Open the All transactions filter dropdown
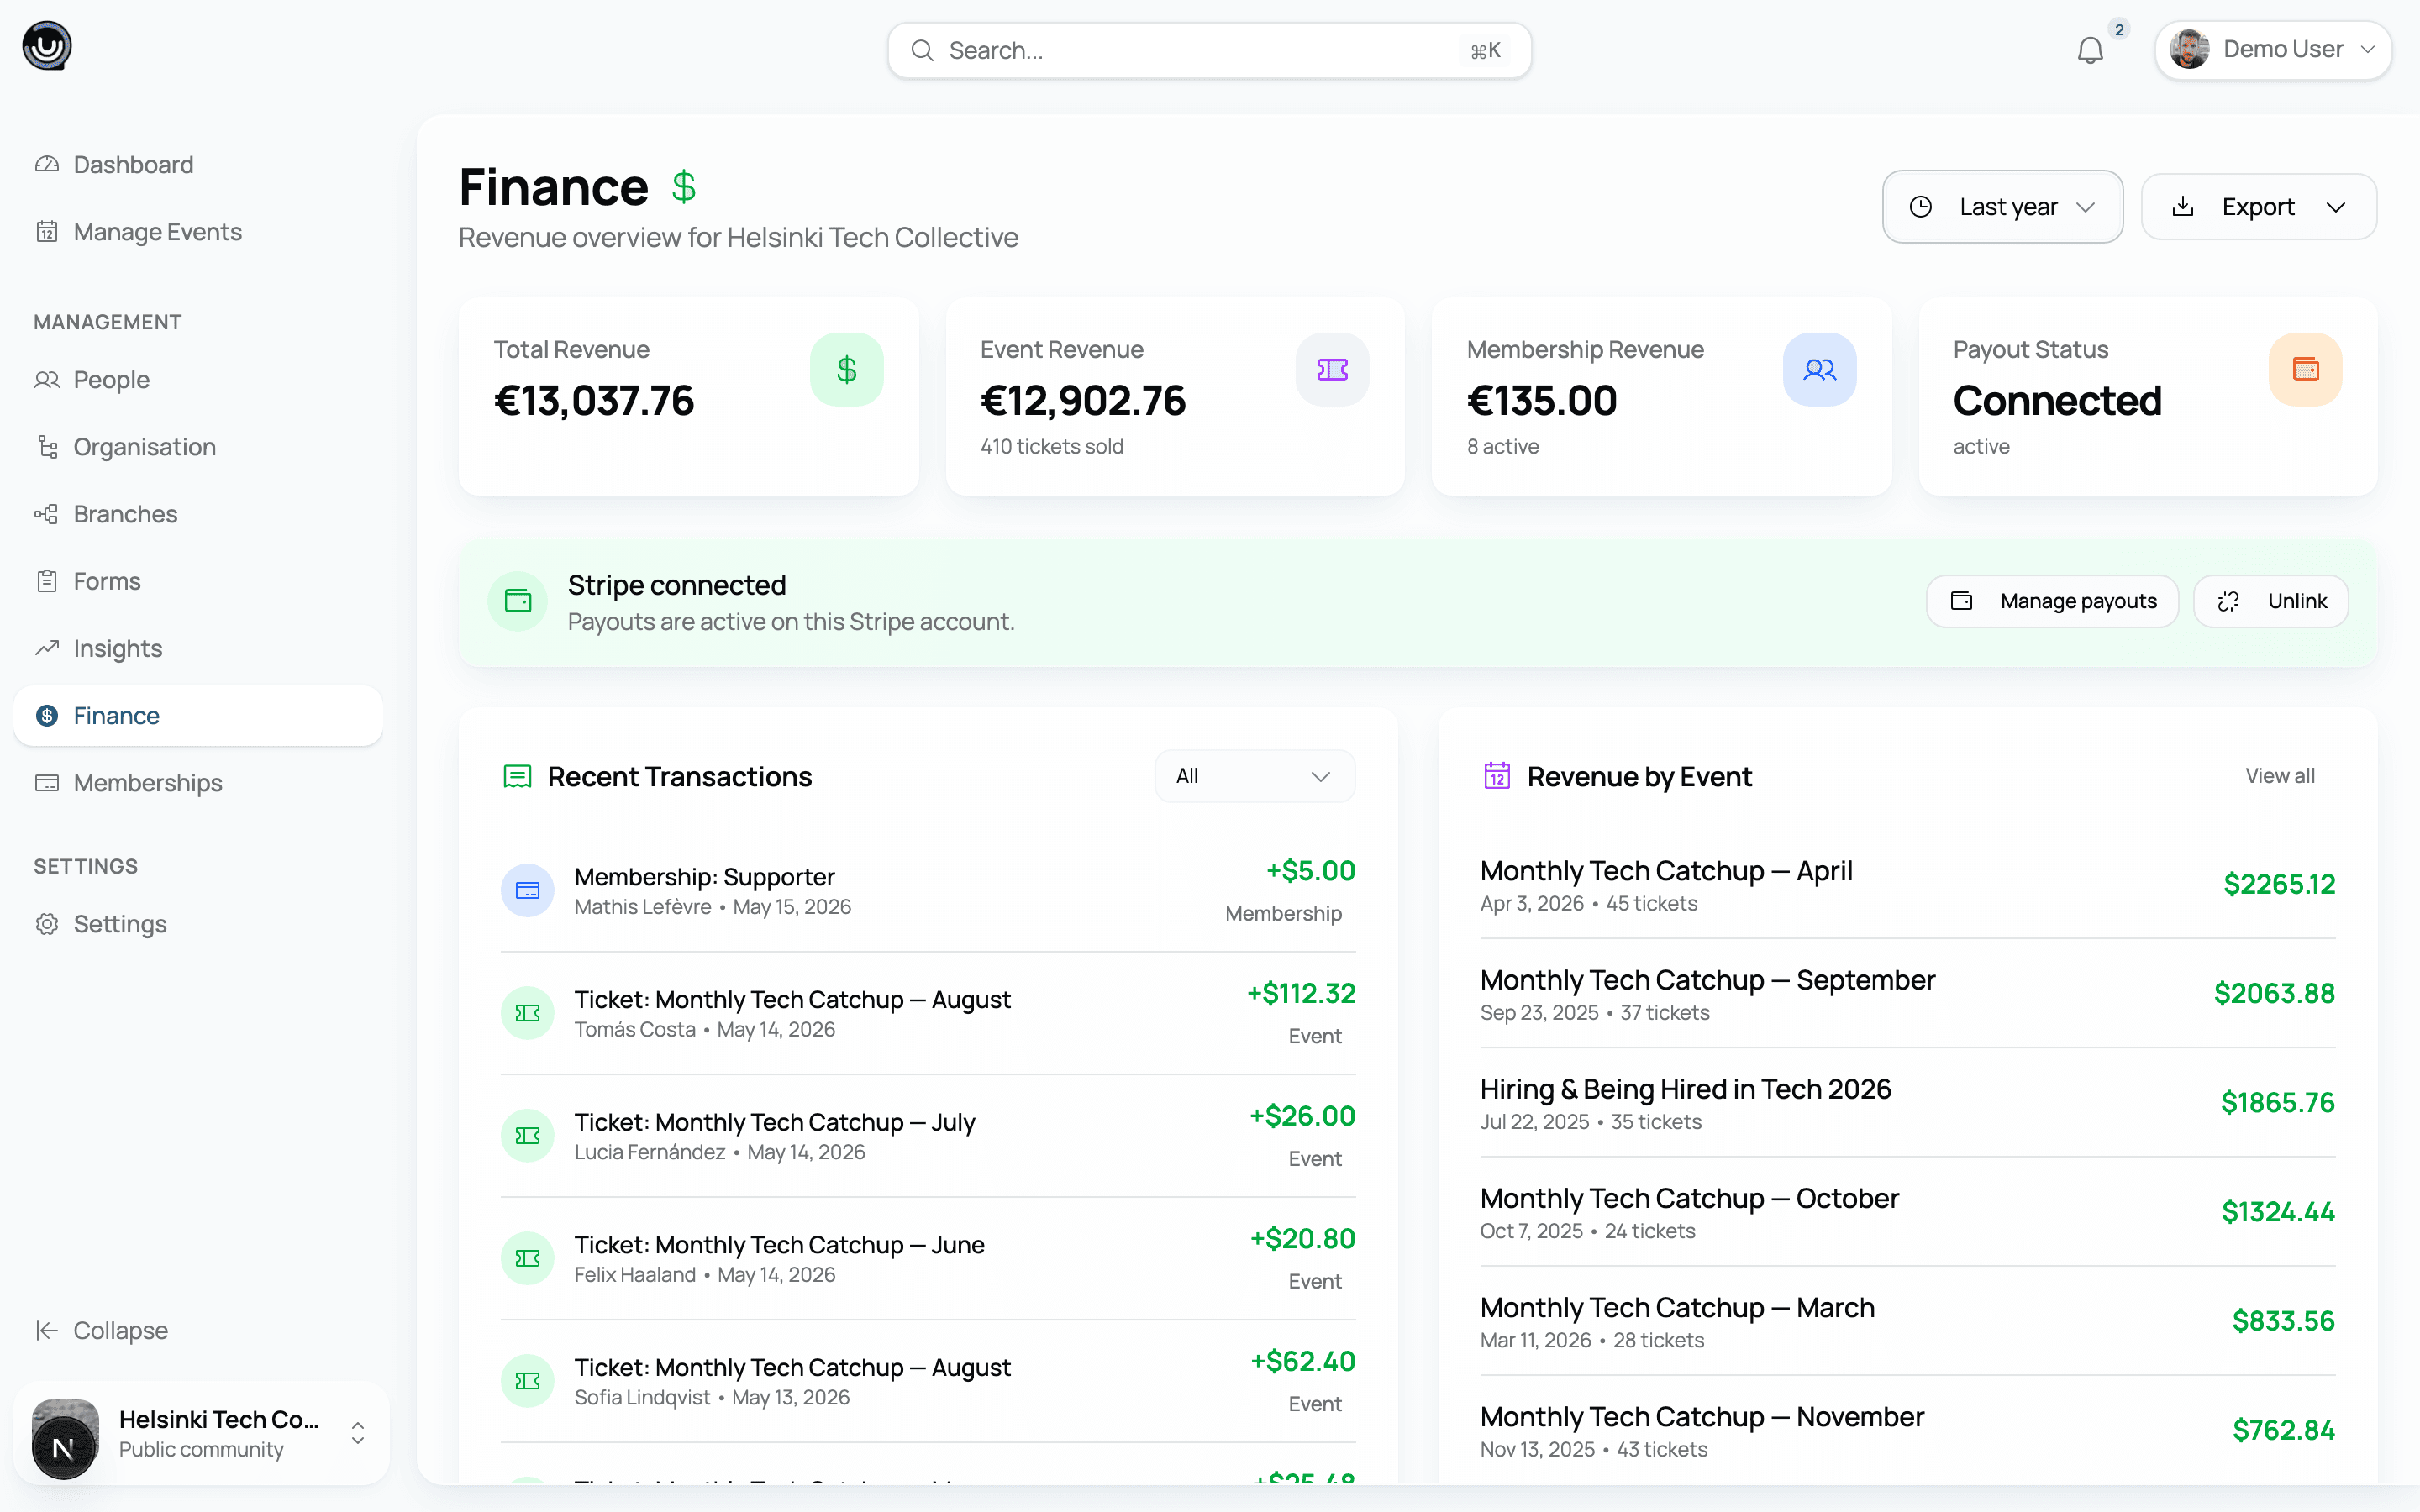This screenshot has height=1512, width=2420. pyautogui.click(x=1254, y=776)
